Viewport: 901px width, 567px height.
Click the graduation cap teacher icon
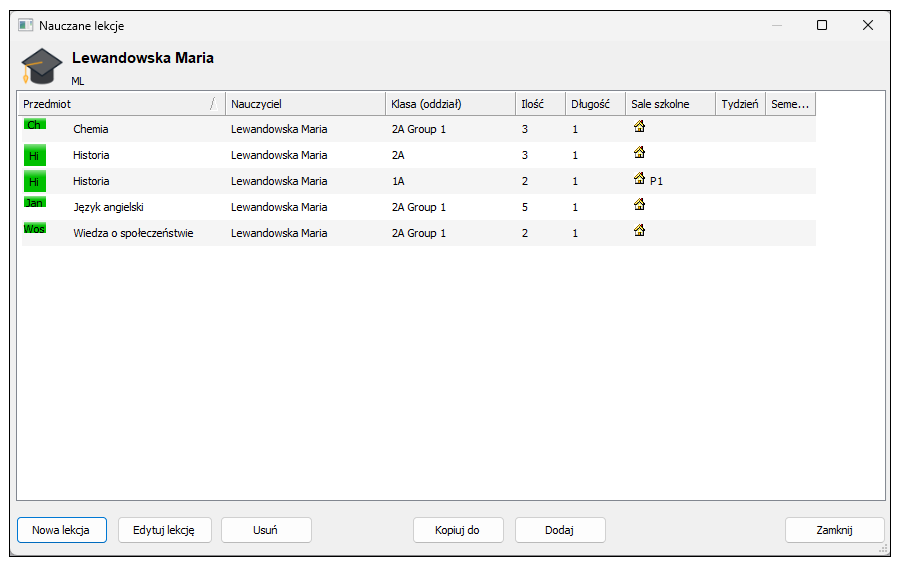click(41, 65)
